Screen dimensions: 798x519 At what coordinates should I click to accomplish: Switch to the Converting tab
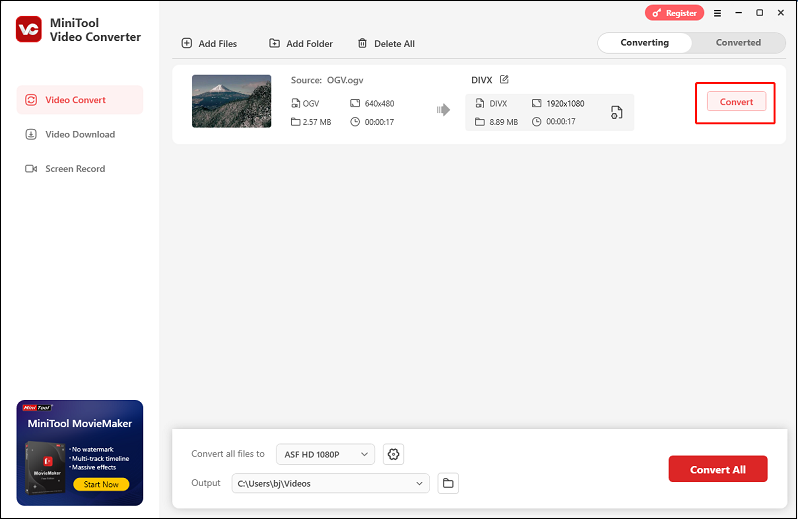point(644,43)
